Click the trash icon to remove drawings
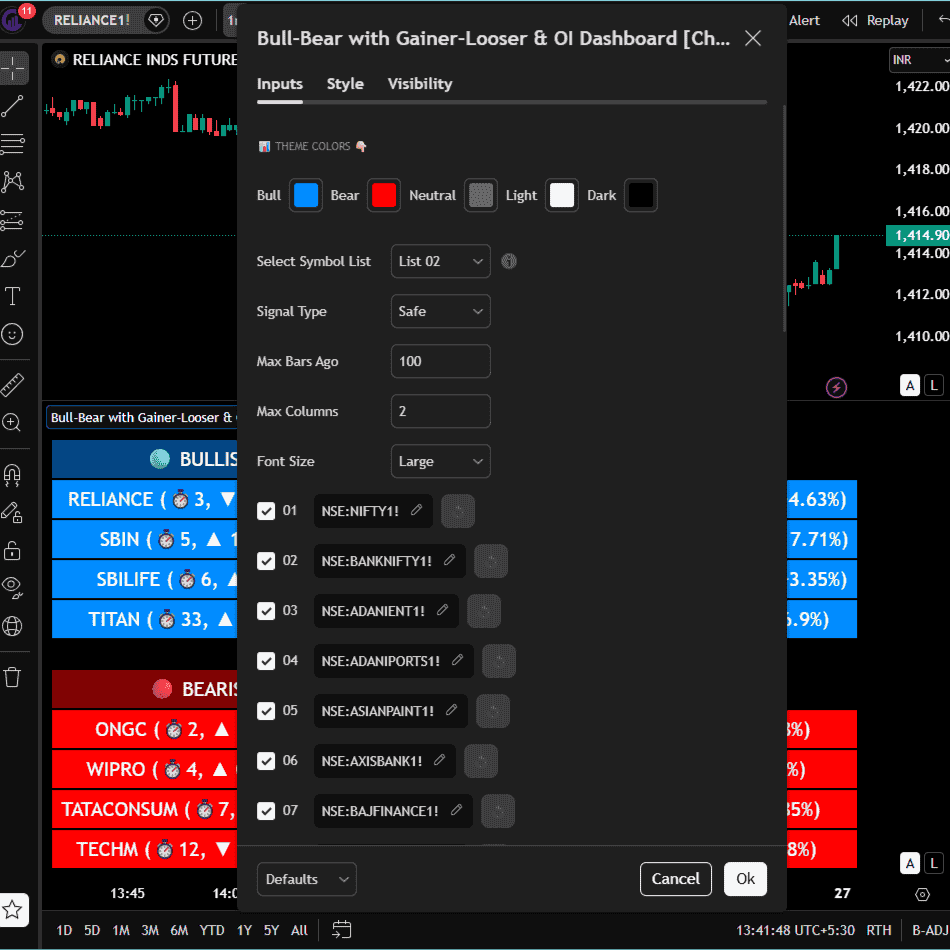Screen dimensions: 950x950 click(13, 677)
